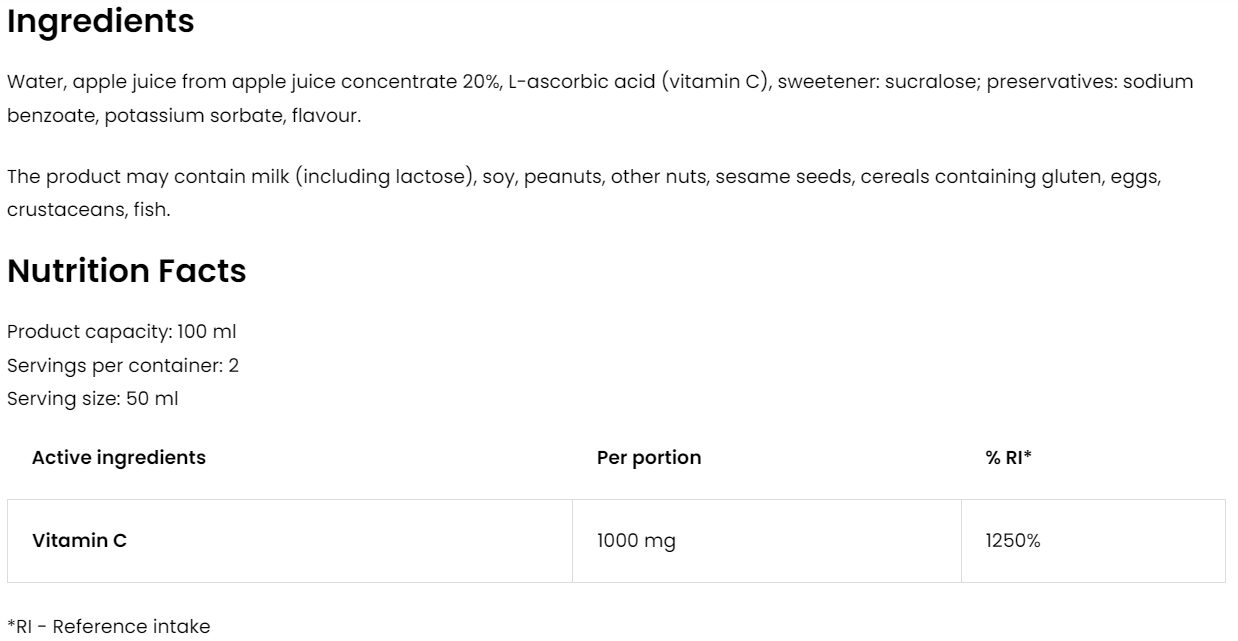Click the '1000 mg' table cell

(636, 541)
